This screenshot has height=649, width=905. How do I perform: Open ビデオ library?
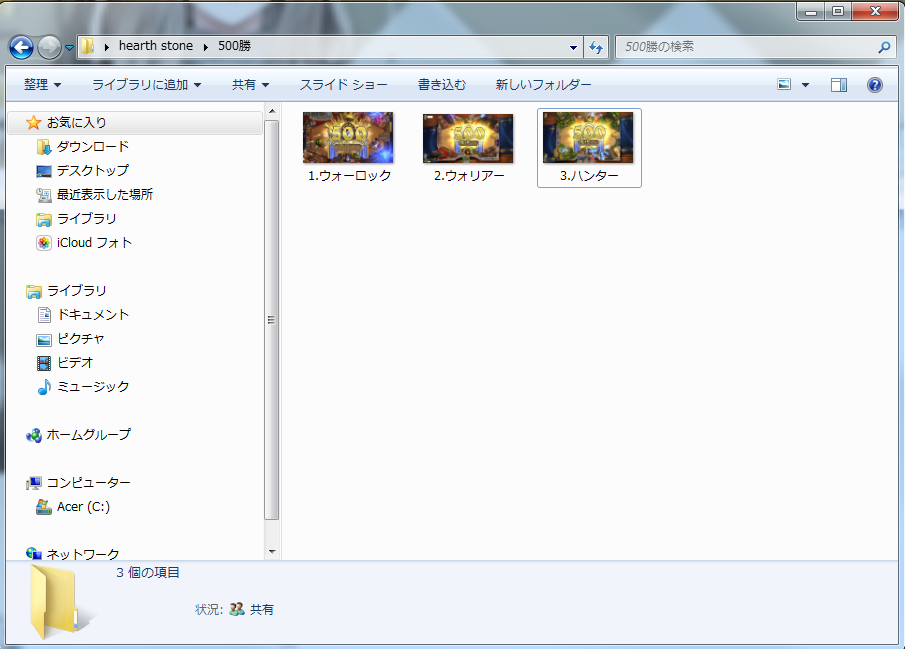tap(75, 363)
